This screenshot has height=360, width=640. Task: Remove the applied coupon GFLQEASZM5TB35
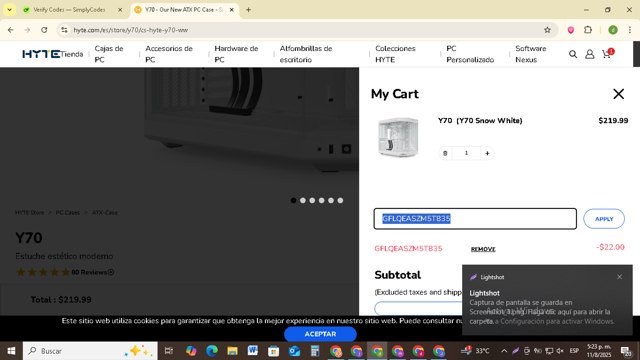pyautogui.click(x=483, y=249)
